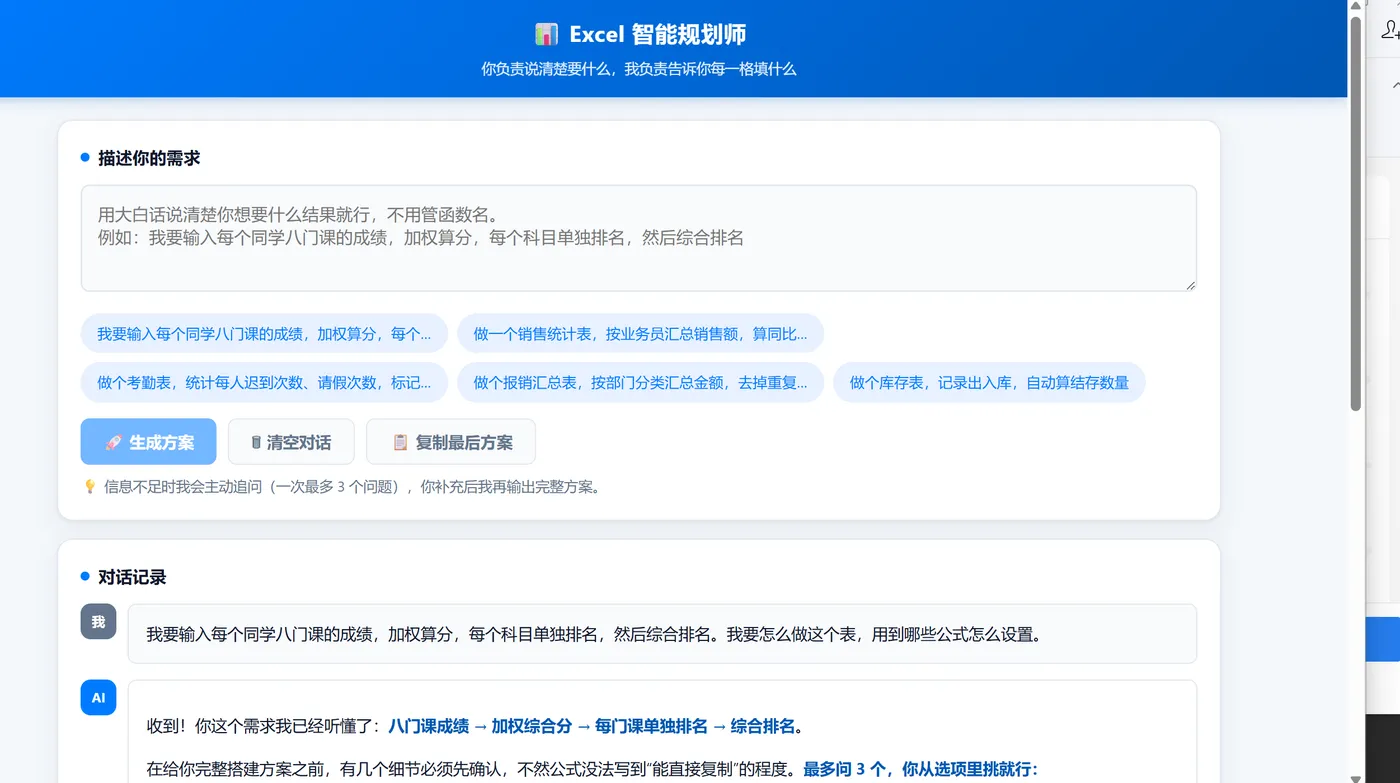Click the "描述你的需求" section heading

pos(149,158)
